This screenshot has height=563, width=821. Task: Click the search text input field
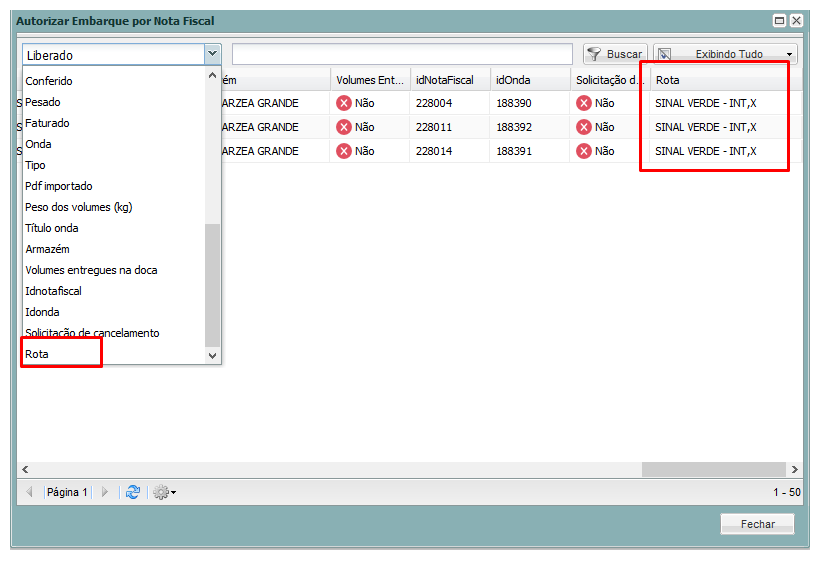tap(402, 54)
